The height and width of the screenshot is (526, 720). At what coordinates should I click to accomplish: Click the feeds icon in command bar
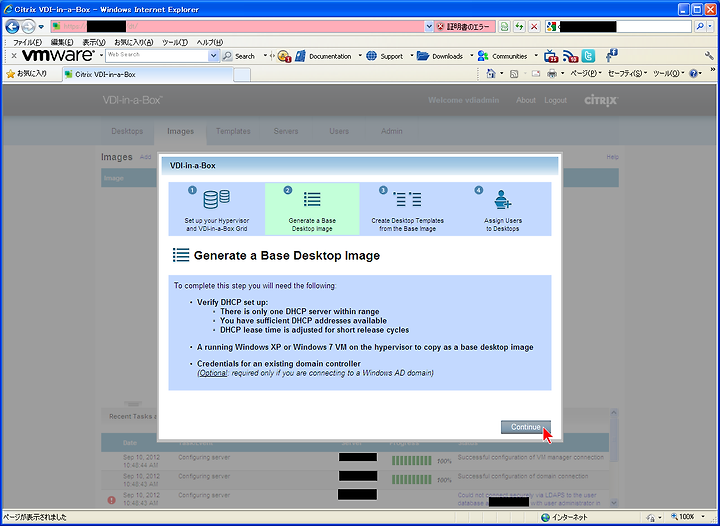click(x=514, y=73)
